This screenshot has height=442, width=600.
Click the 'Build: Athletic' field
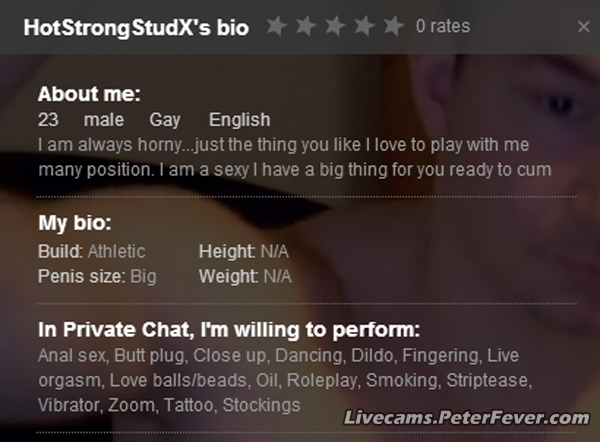[91, 251]
